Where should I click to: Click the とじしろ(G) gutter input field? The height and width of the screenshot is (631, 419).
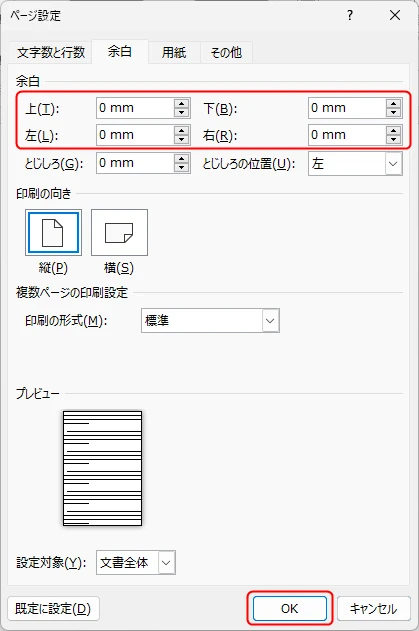click(135, 163)
